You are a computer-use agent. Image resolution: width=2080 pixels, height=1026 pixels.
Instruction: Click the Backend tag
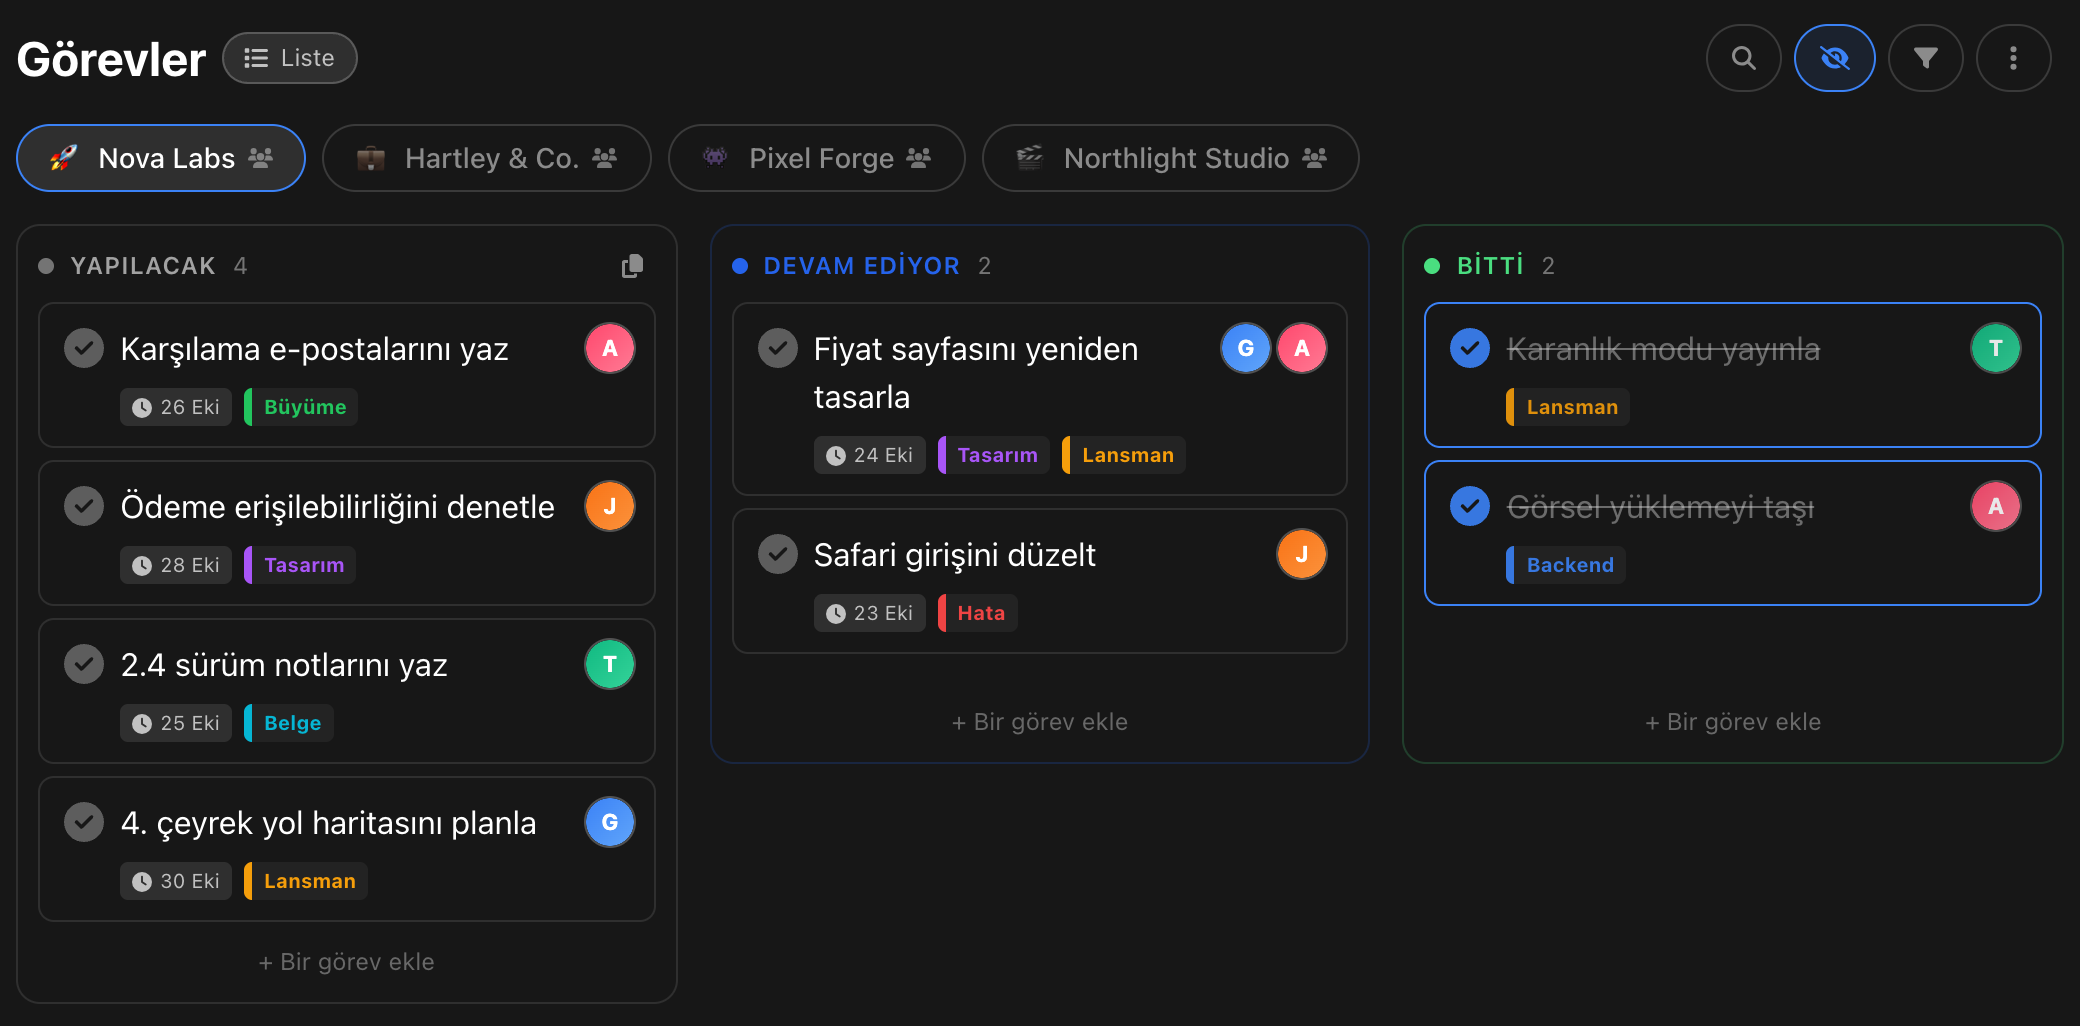[x=1566, y=565]
